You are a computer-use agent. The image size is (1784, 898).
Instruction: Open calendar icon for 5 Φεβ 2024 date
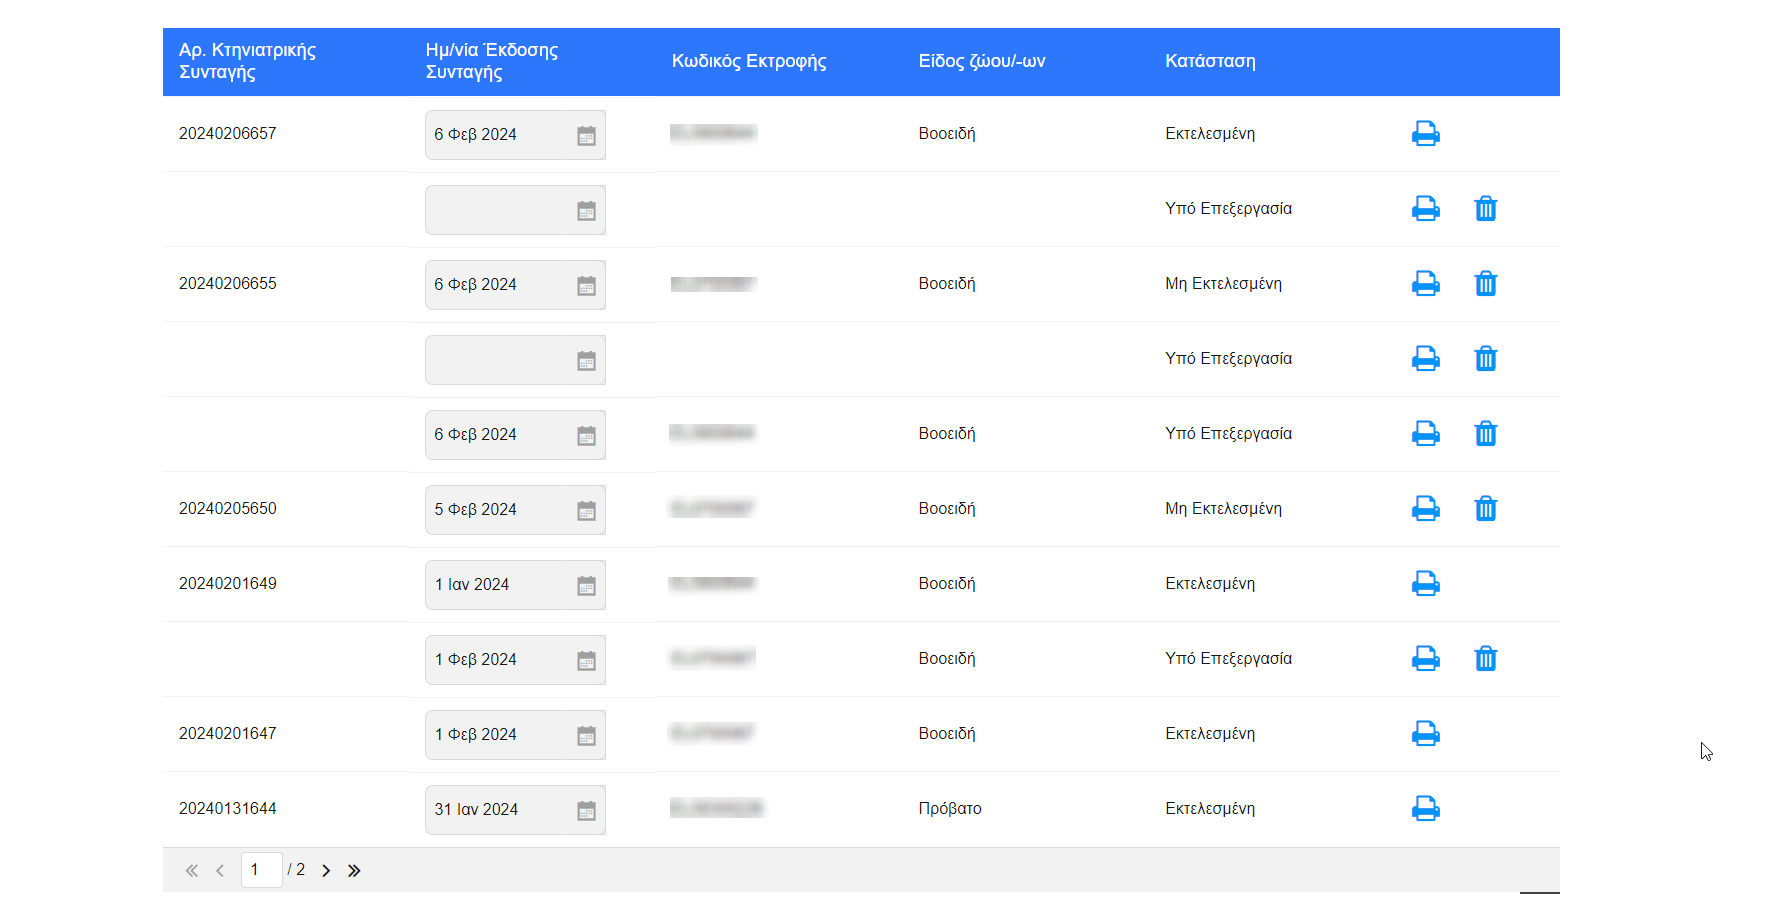point(586,510)
